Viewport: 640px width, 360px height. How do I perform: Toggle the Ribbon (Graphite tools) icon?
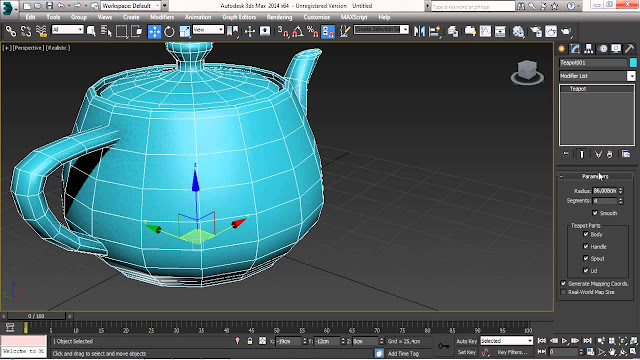(x=470, y=31)
